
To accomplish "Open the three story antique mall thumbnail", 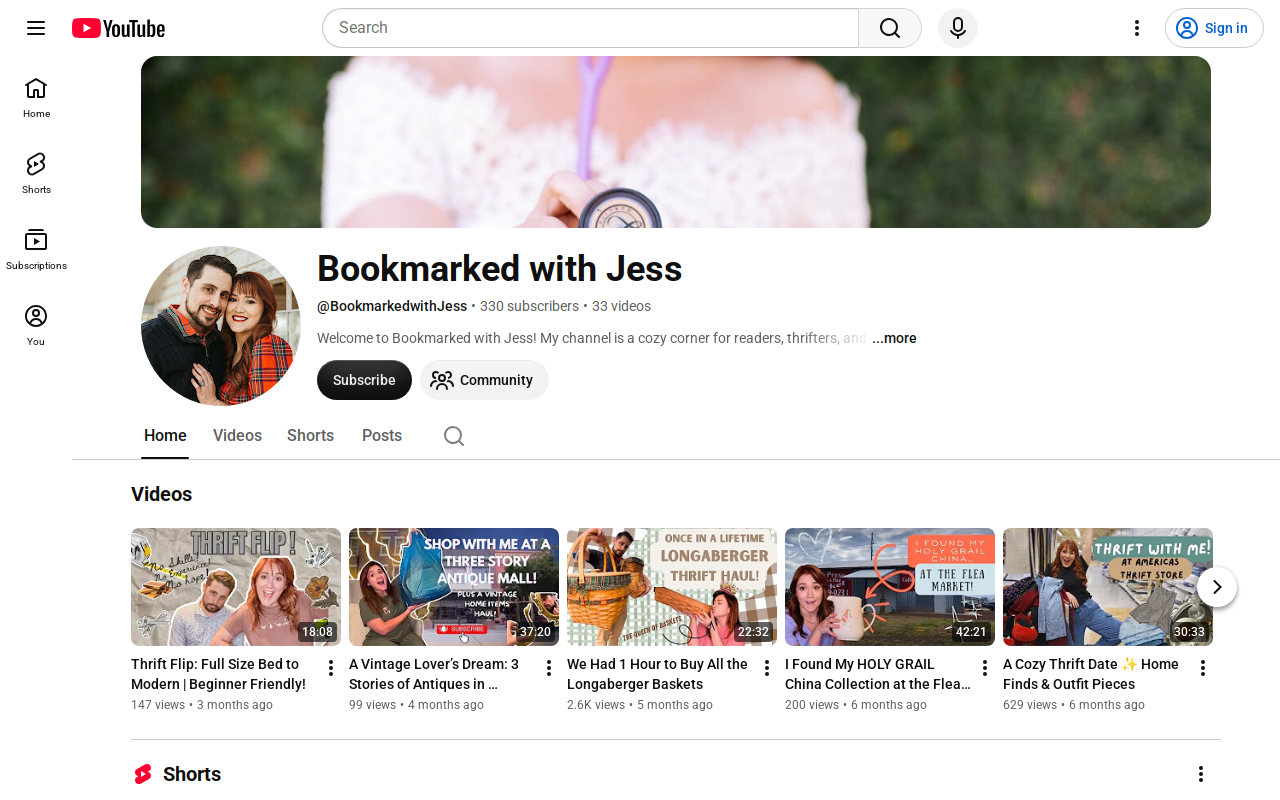I will click(x=454, y=587).
